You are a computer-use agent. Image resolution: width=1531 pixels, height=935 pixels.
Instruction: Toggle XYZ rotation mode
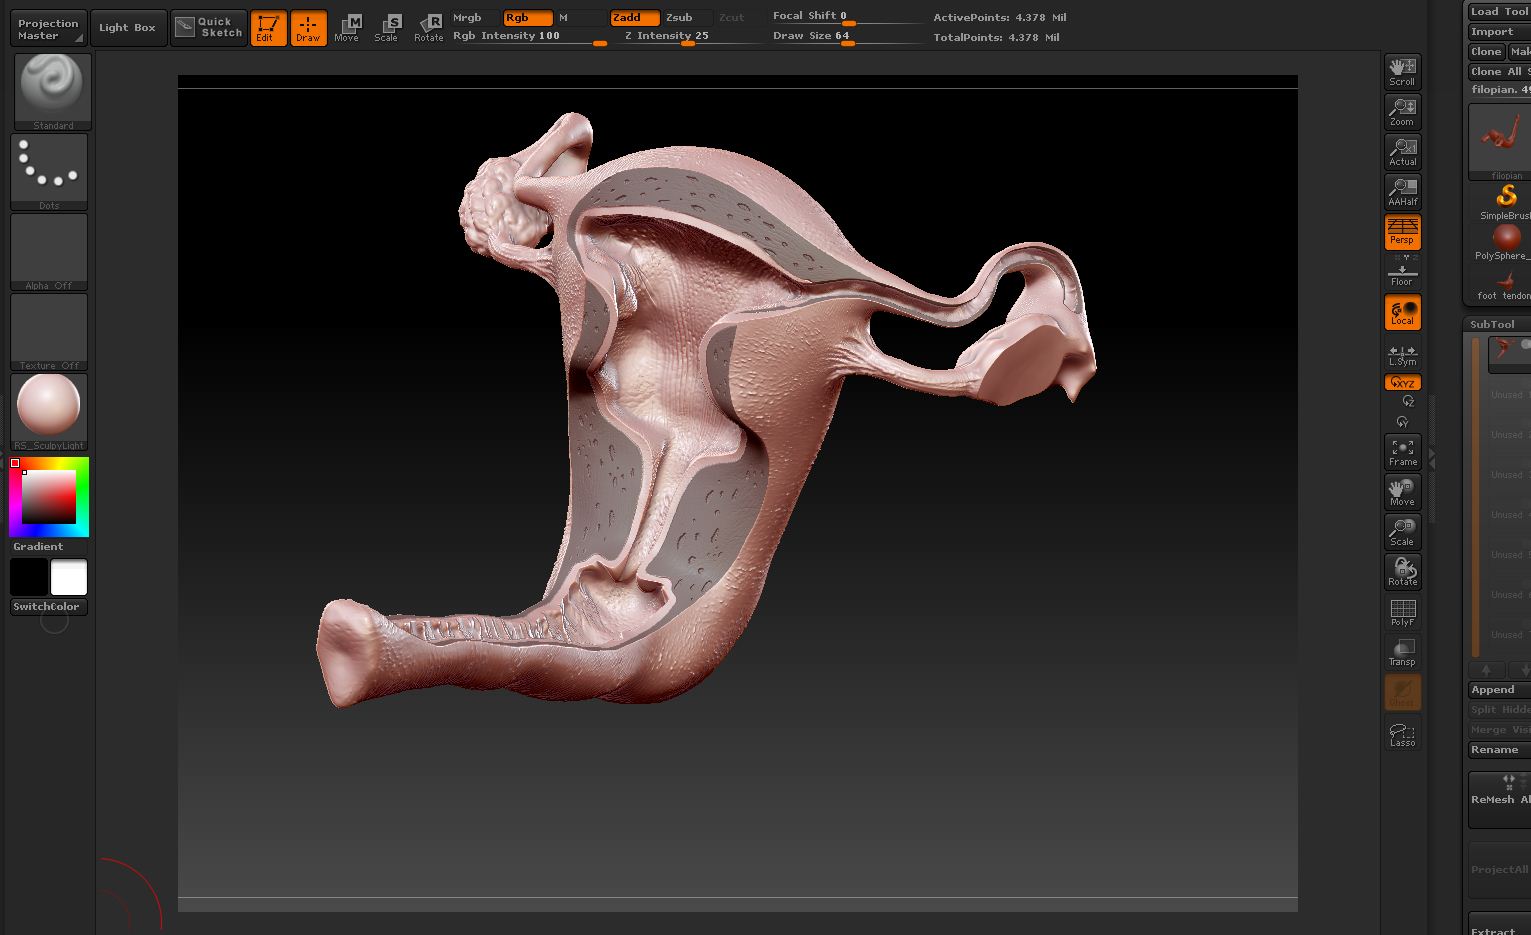pos(1402,382)
